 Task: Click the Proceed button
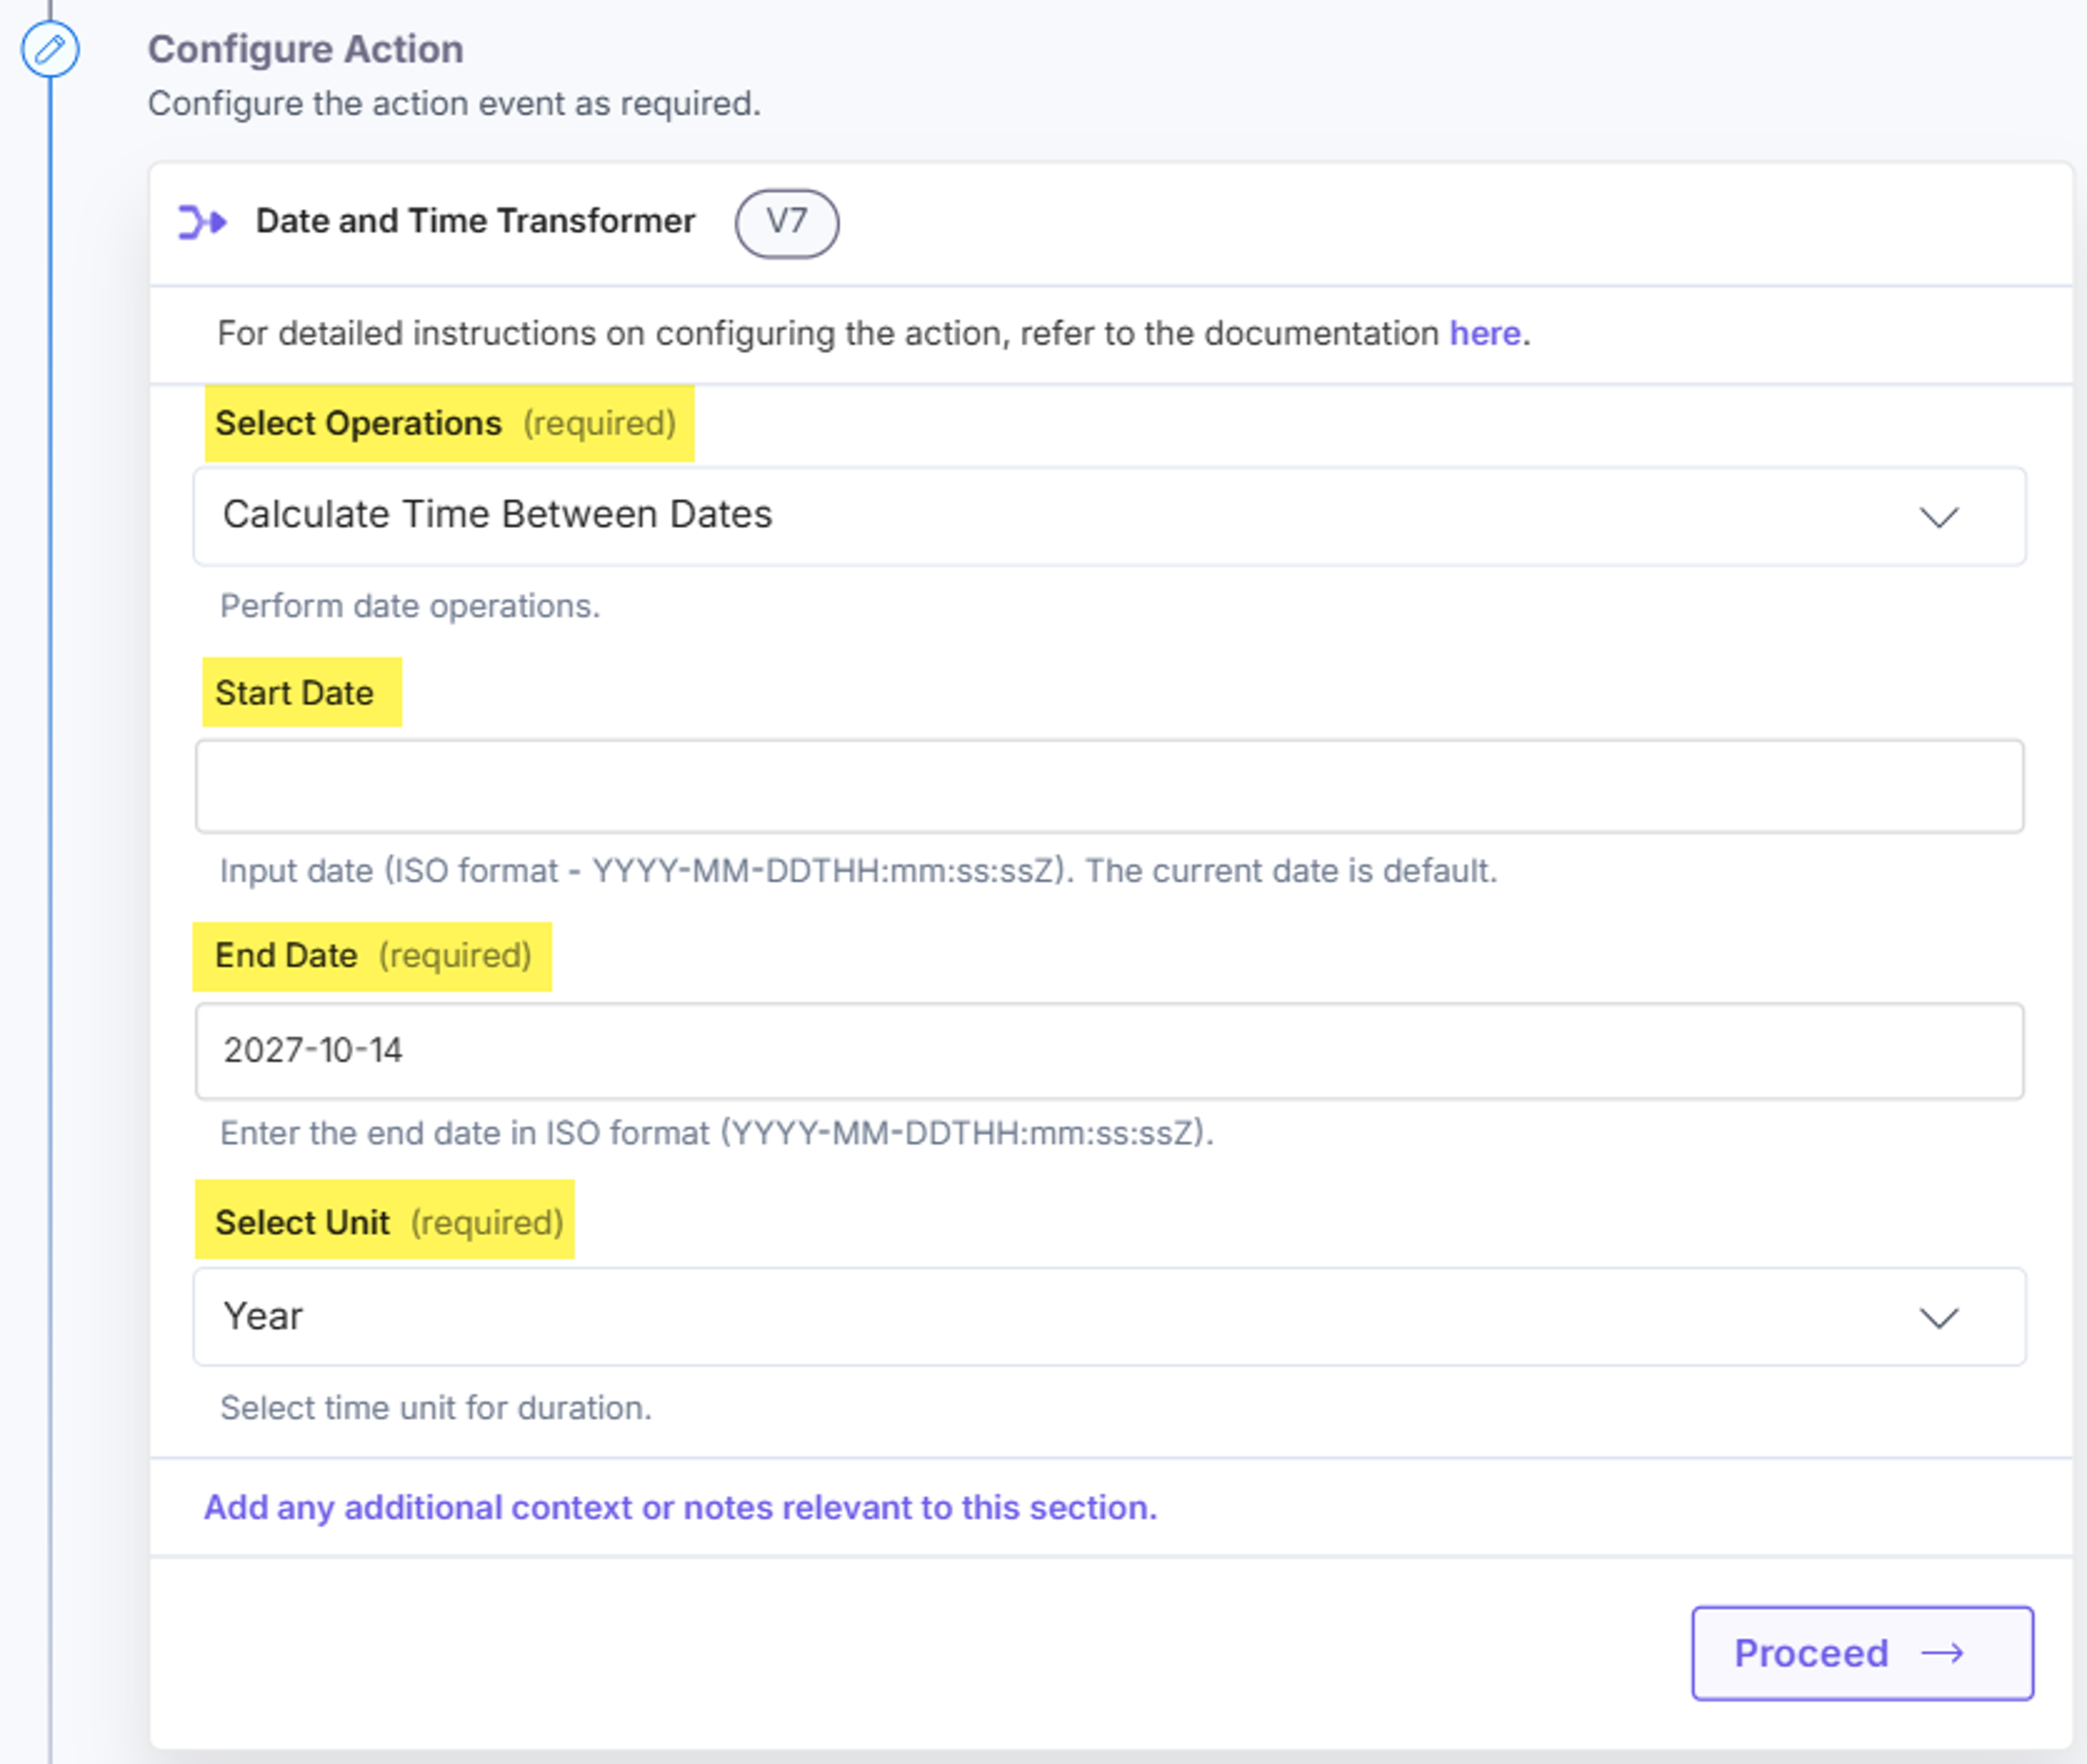click(x=1862, y=1653)
